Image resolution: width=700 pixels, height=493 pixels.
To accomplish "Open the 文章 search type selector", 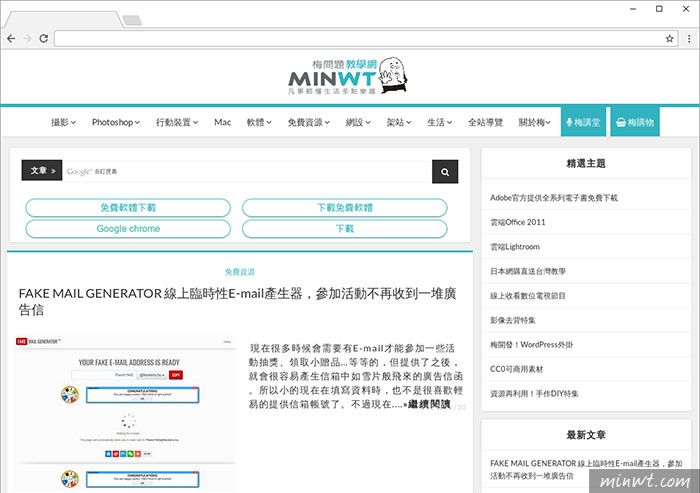I will (x=42, y=170).
